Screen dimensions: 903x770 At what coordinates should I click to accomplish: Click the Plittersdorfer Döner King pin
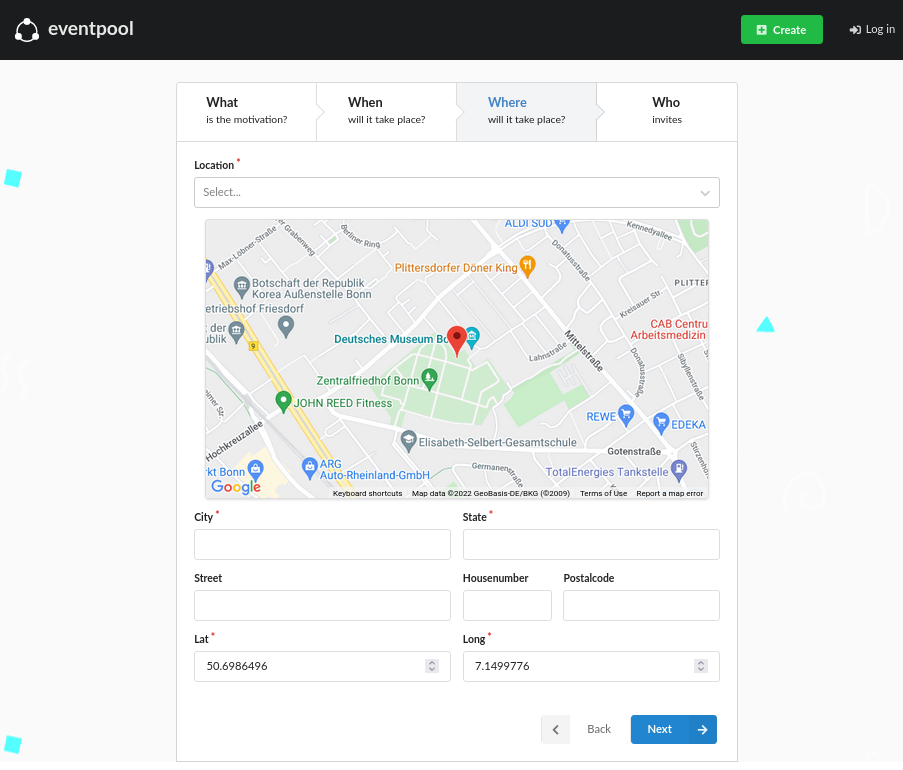(528, 264)
